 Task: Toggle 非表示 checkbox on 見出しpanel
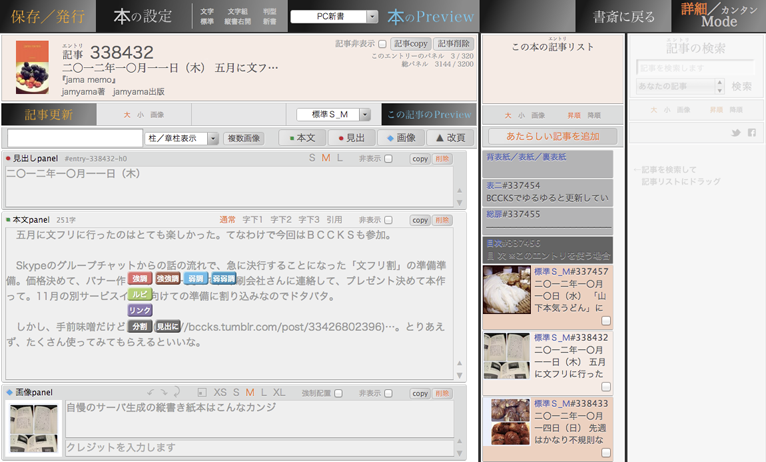[390, 158]
